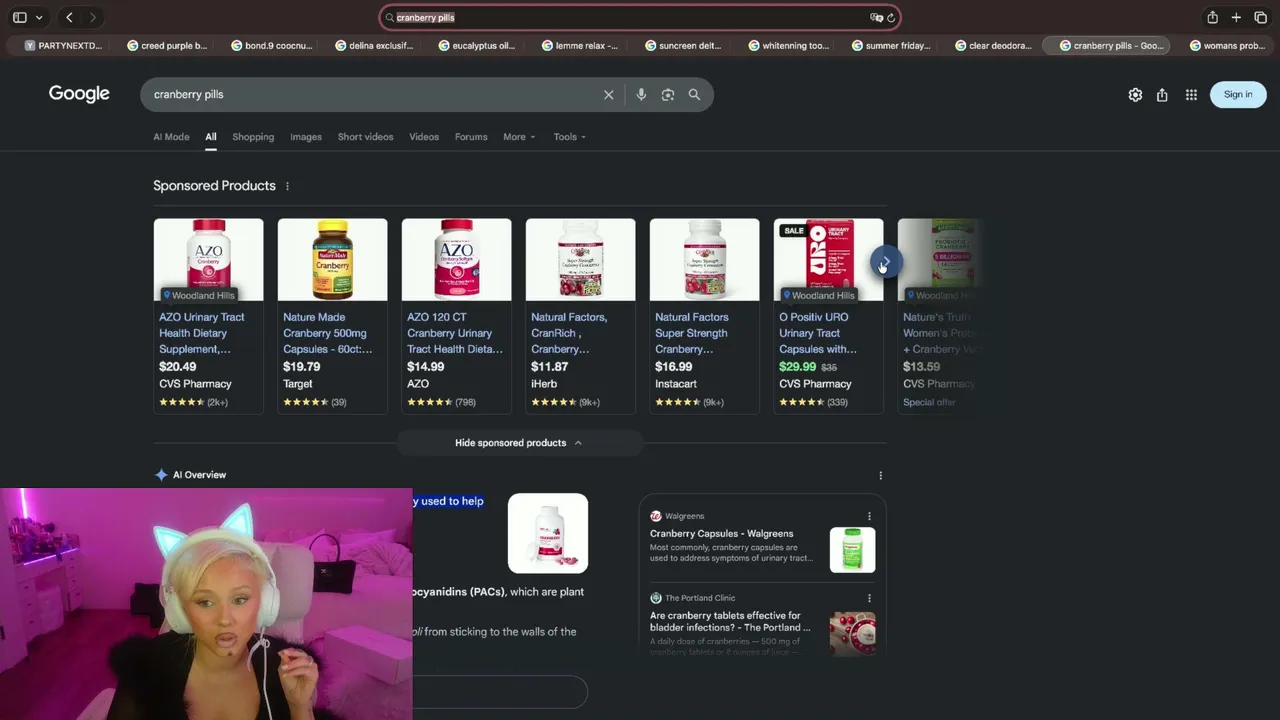Open Natural Factors CranRich iHerb listing
Screen dimensions: 1280x720
pos(569,333)
